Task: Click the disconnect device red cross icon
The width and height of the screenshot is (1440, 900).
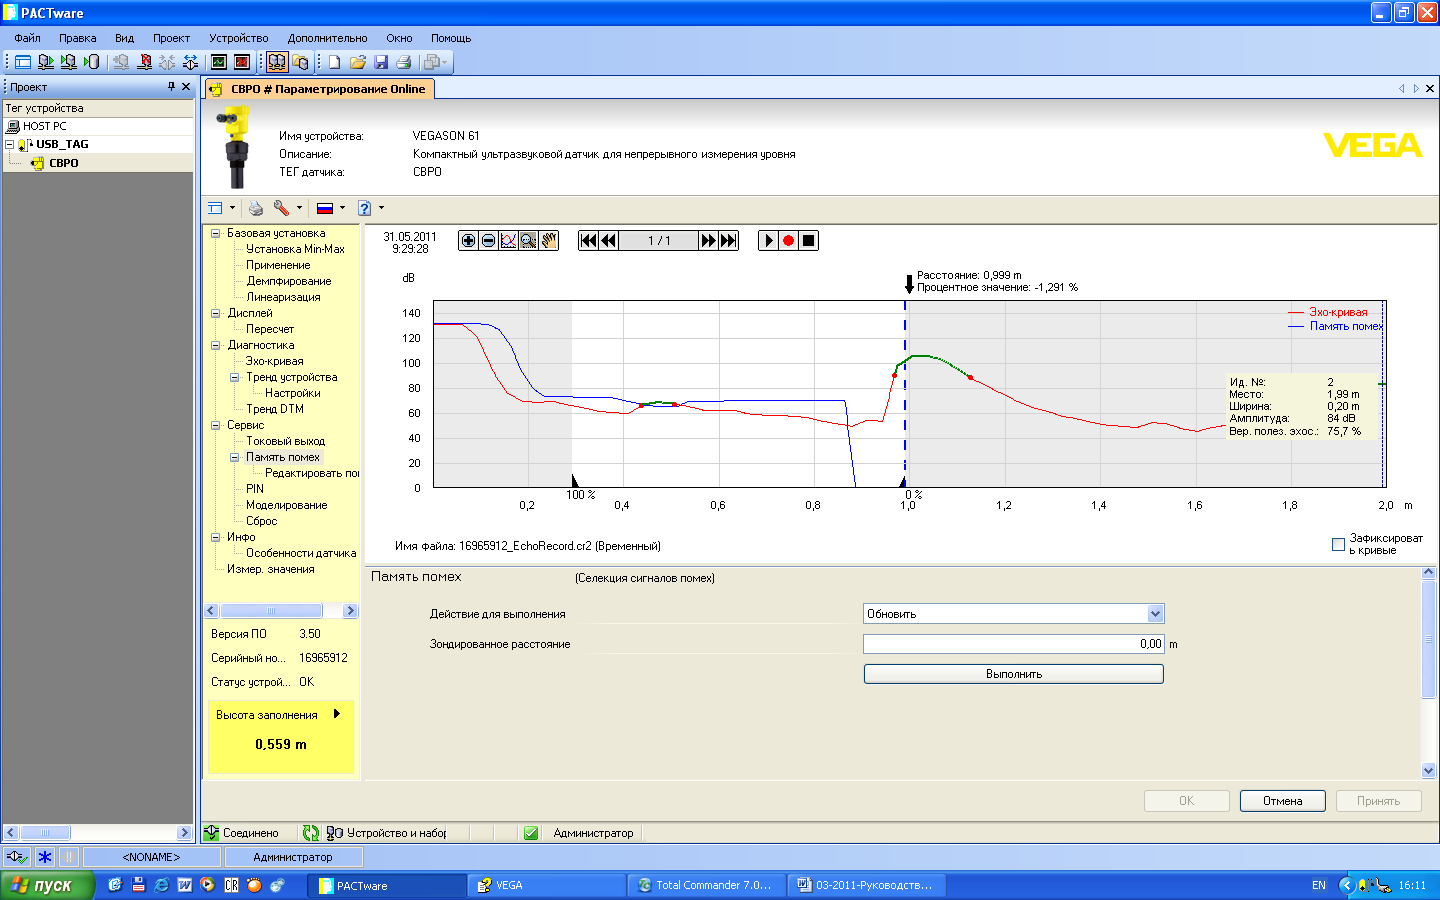Action: click(x=144, y=62)
